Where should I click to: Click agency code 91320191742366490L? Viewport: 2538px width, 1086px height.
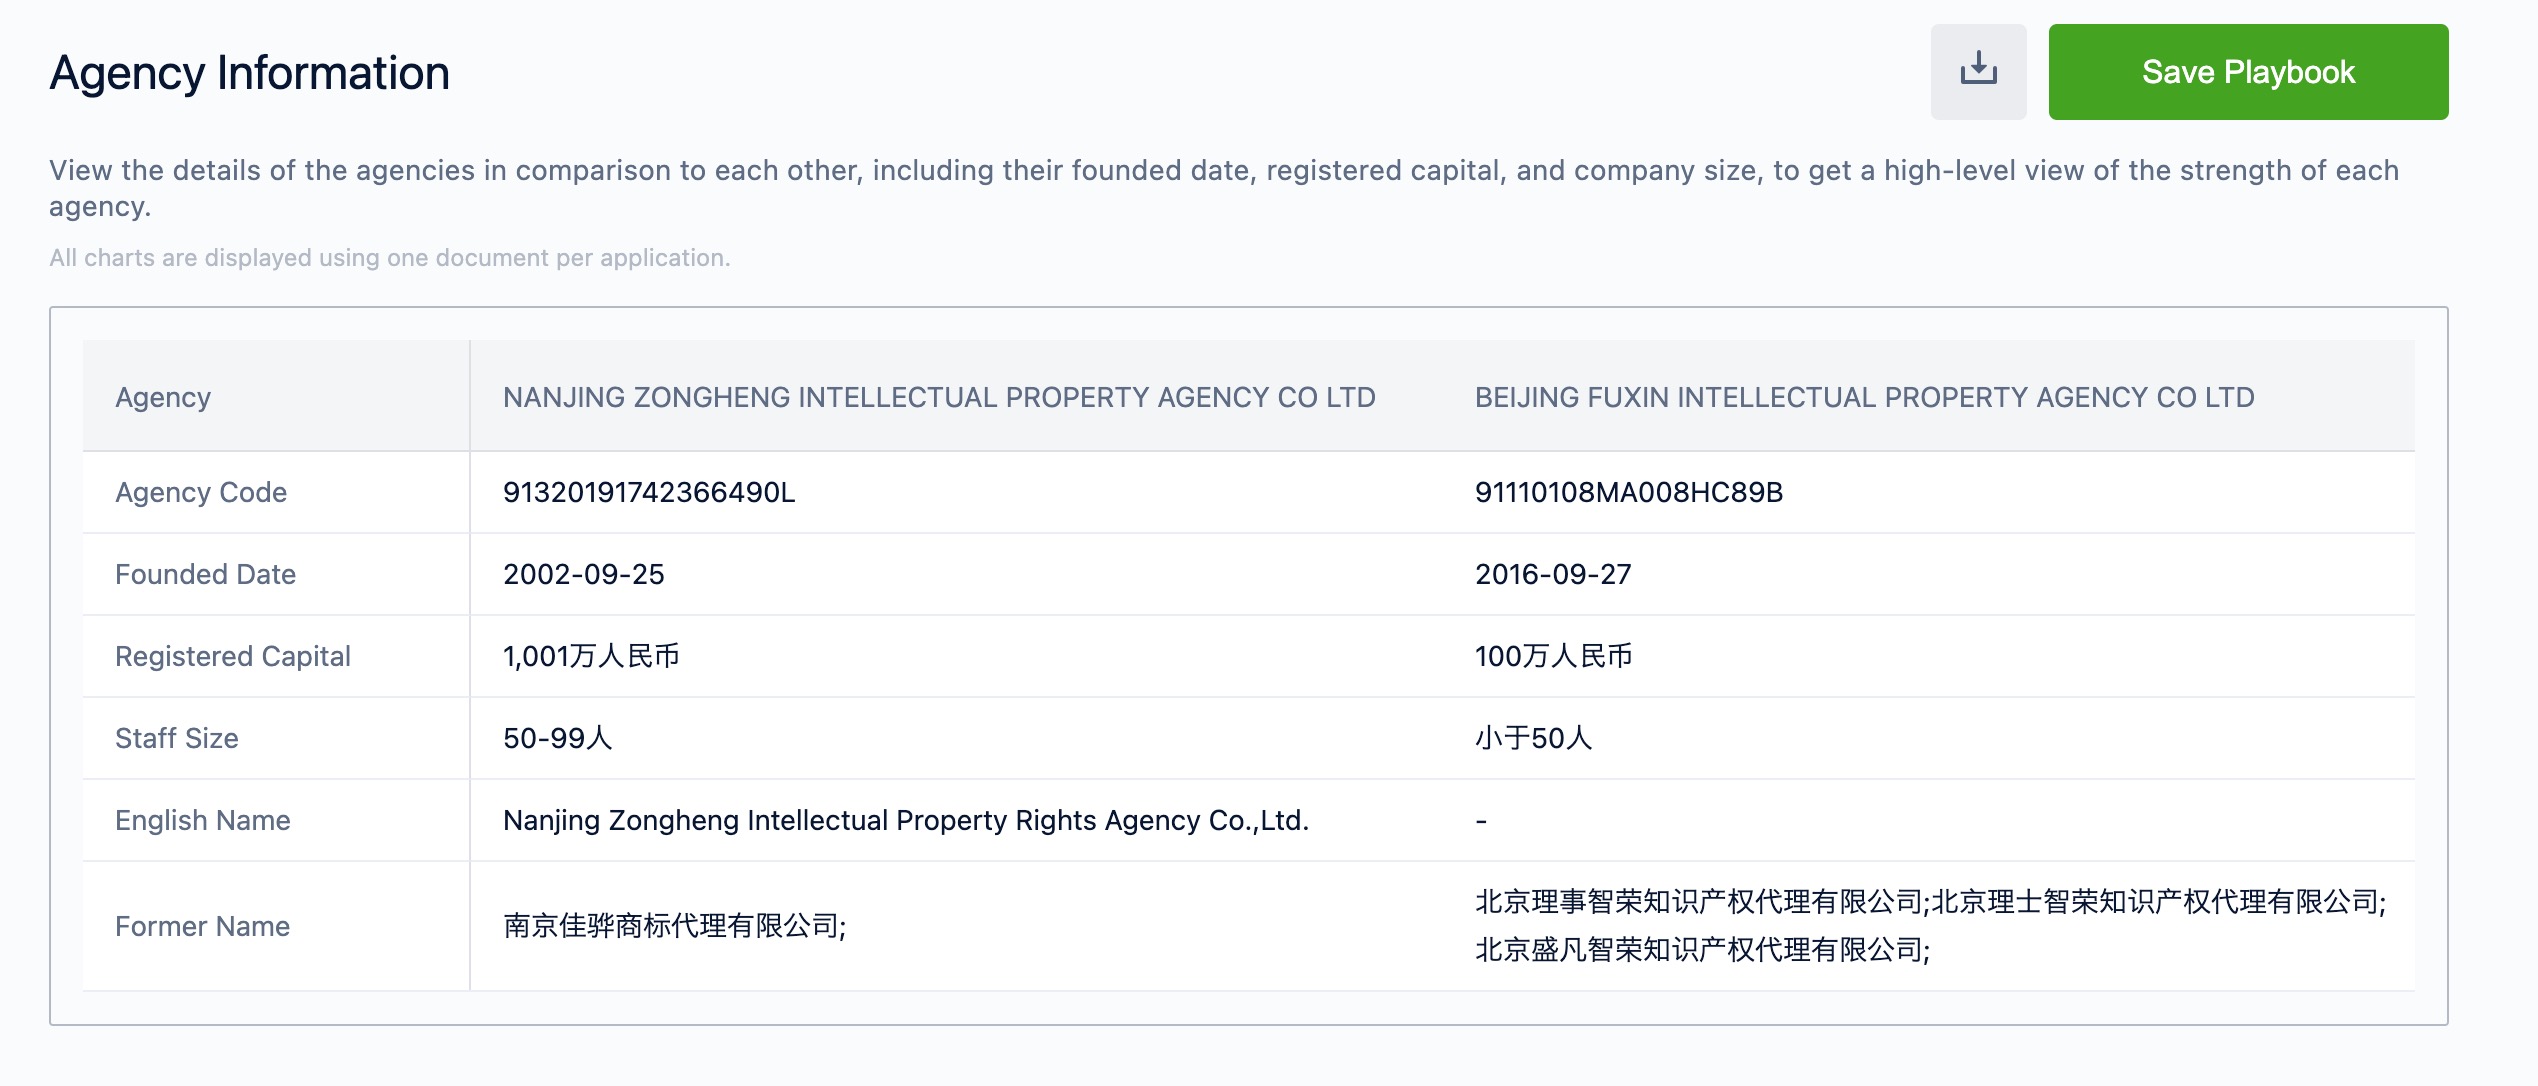coord(649,492)
